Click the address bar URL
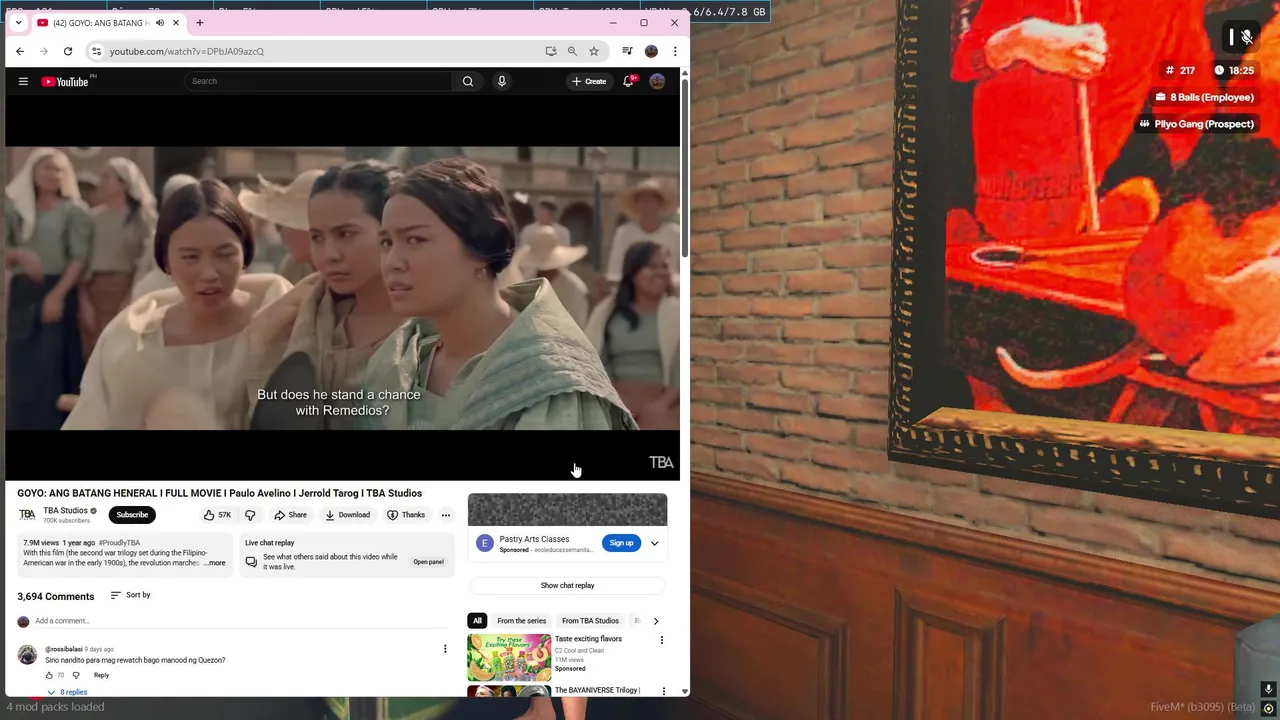The height and width of the screenshot is (720, 1280). (x=187, y=51)
